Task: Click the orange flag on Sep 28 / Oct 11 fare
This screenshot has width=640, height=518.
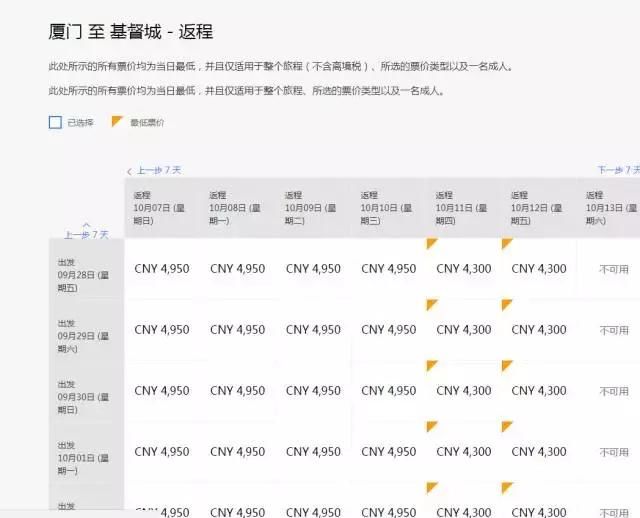Action: pos(431,243)
